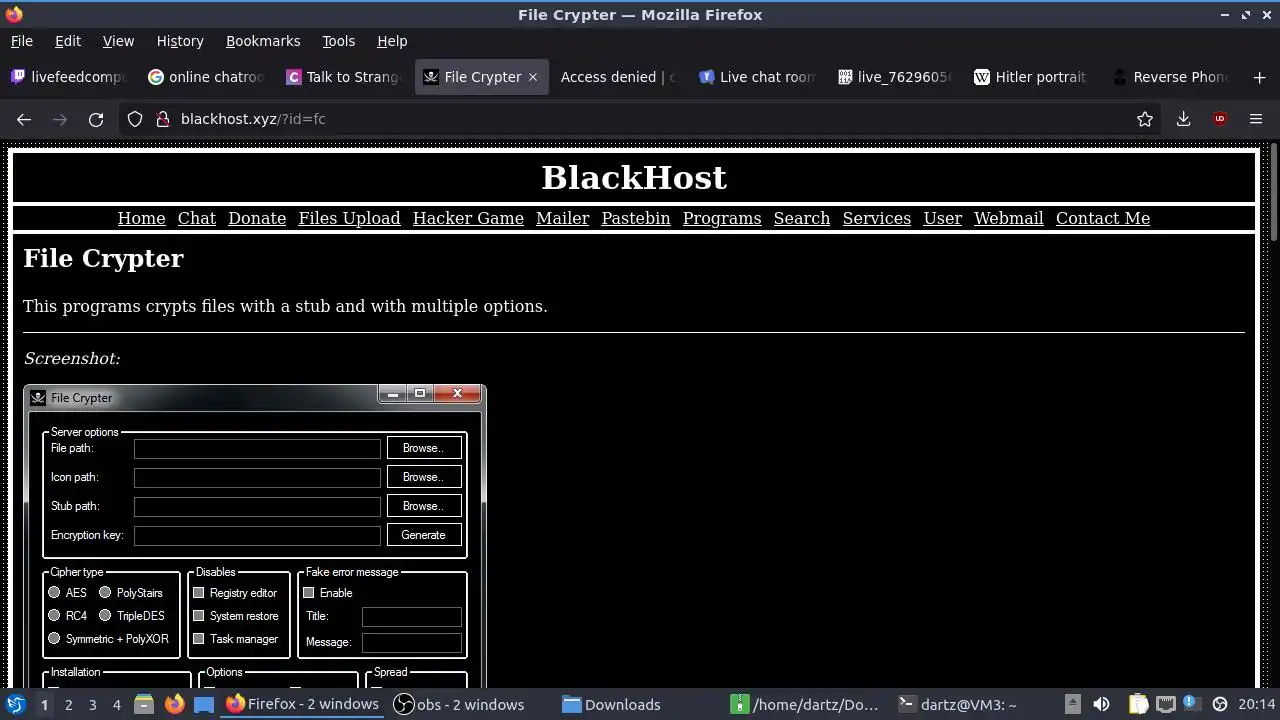The width and height of the screenshot is (1280, 720).
Task: Open Firefox hamburger application menu
Action: click(1256, 119)
